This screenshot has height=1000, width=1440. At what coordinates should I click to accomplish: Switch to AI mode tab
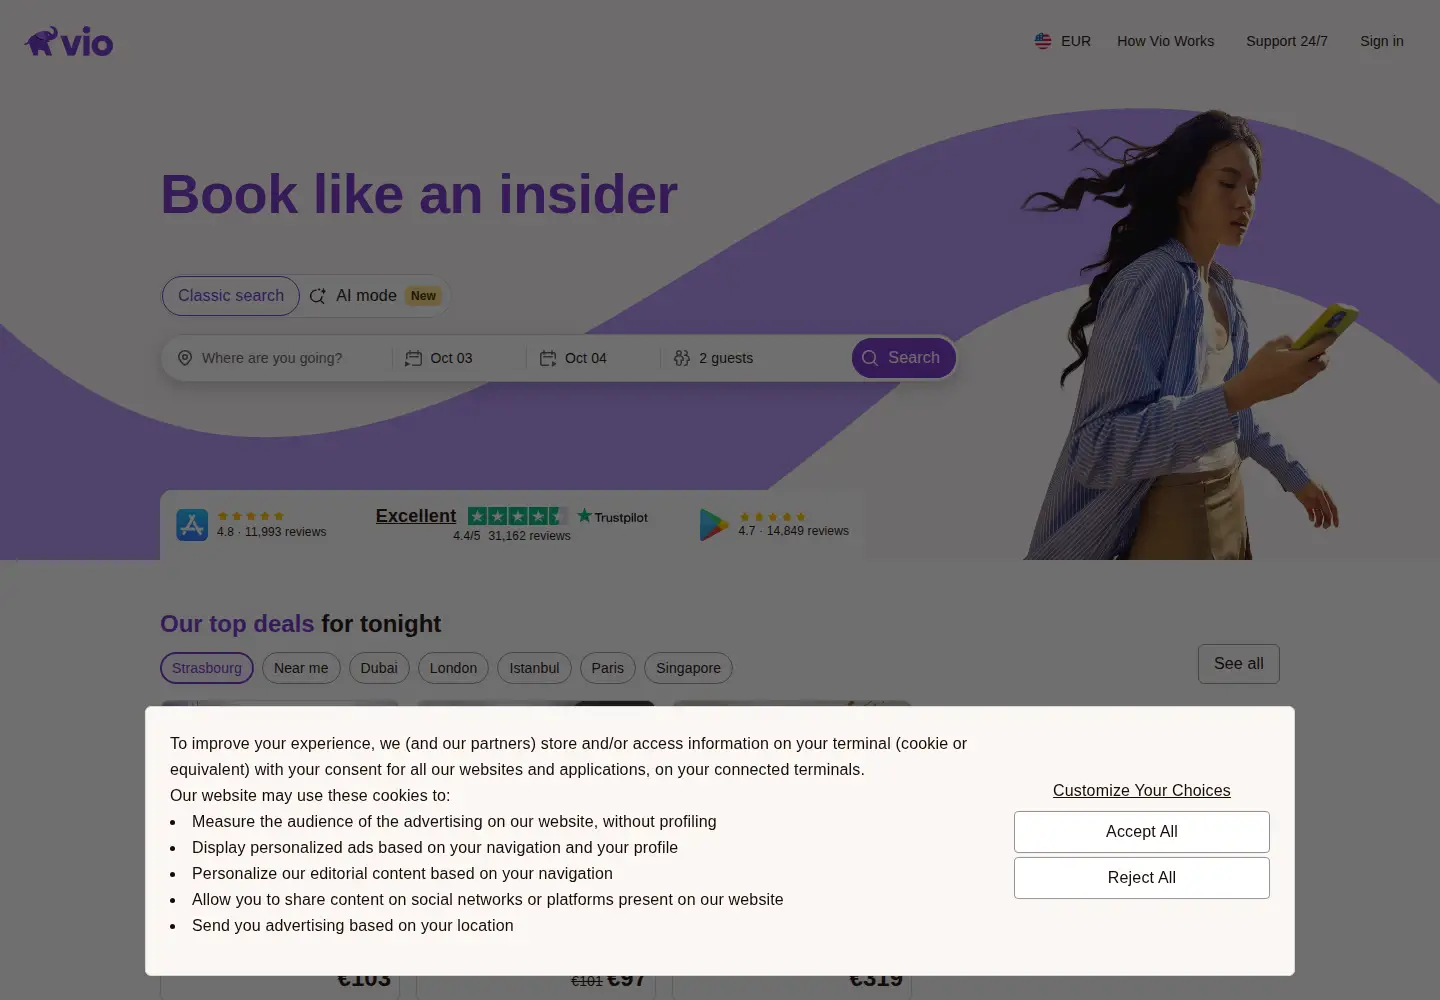(376, 296)
